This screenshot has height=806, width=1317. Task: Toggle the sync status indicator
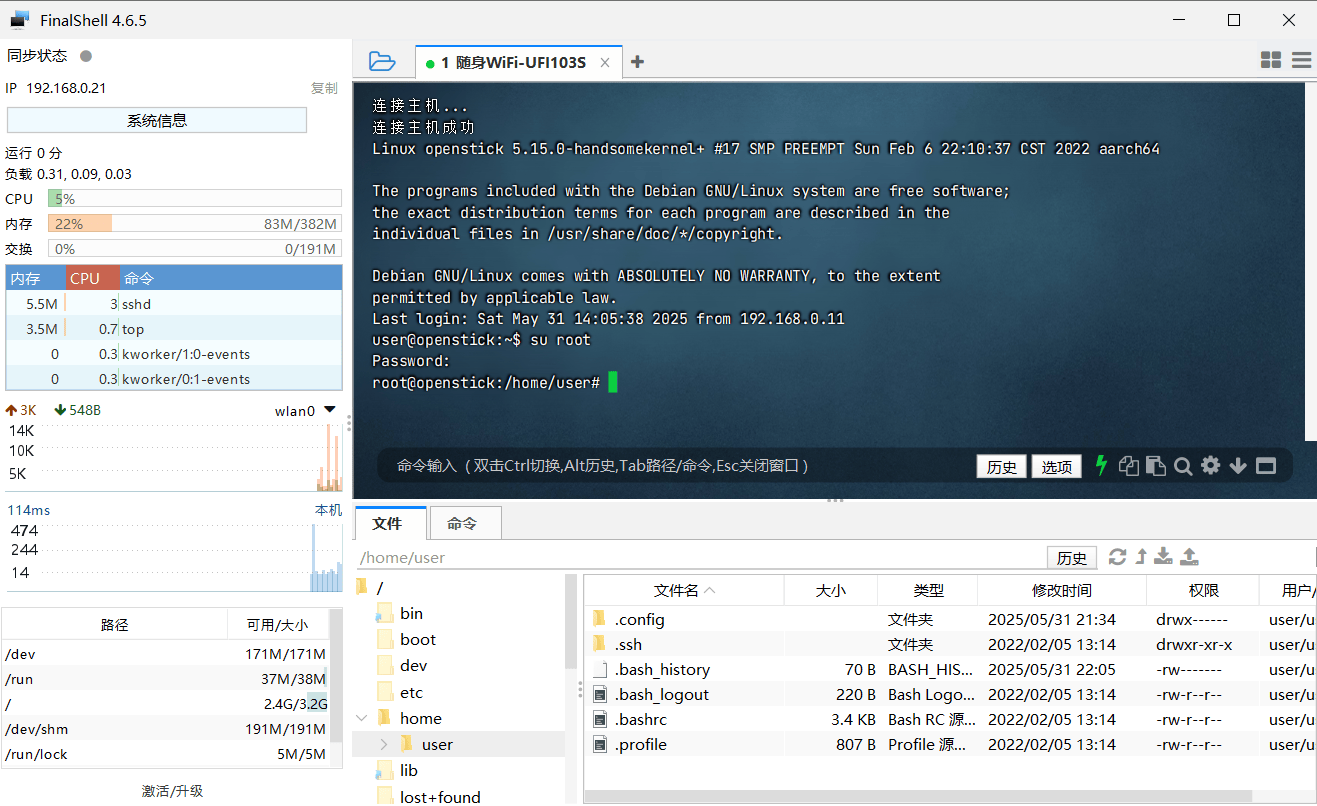(86, 56)
